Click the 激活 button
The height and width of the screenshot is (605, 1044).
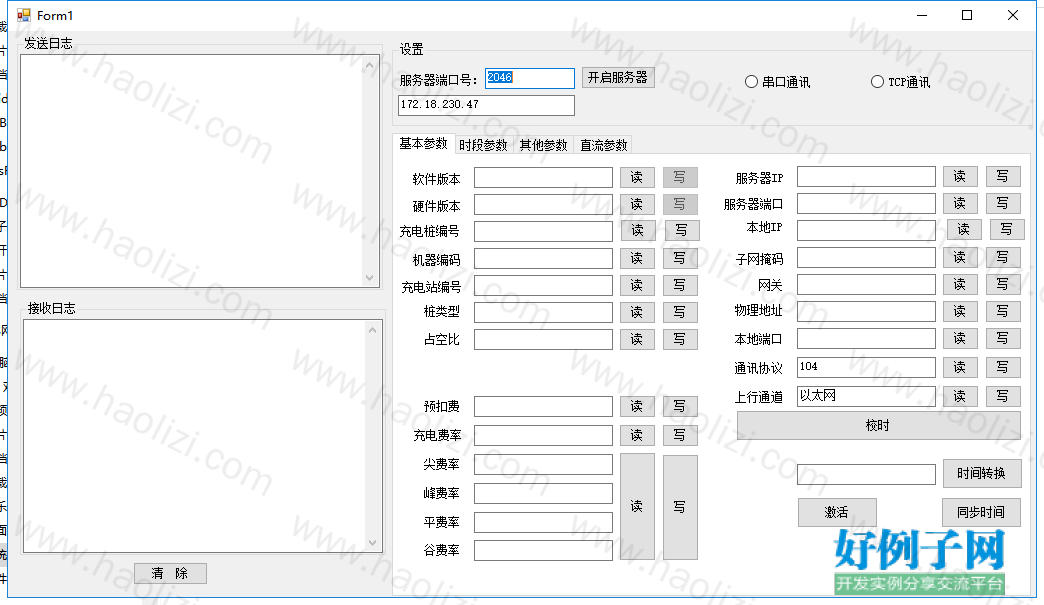tap(837, 512)
